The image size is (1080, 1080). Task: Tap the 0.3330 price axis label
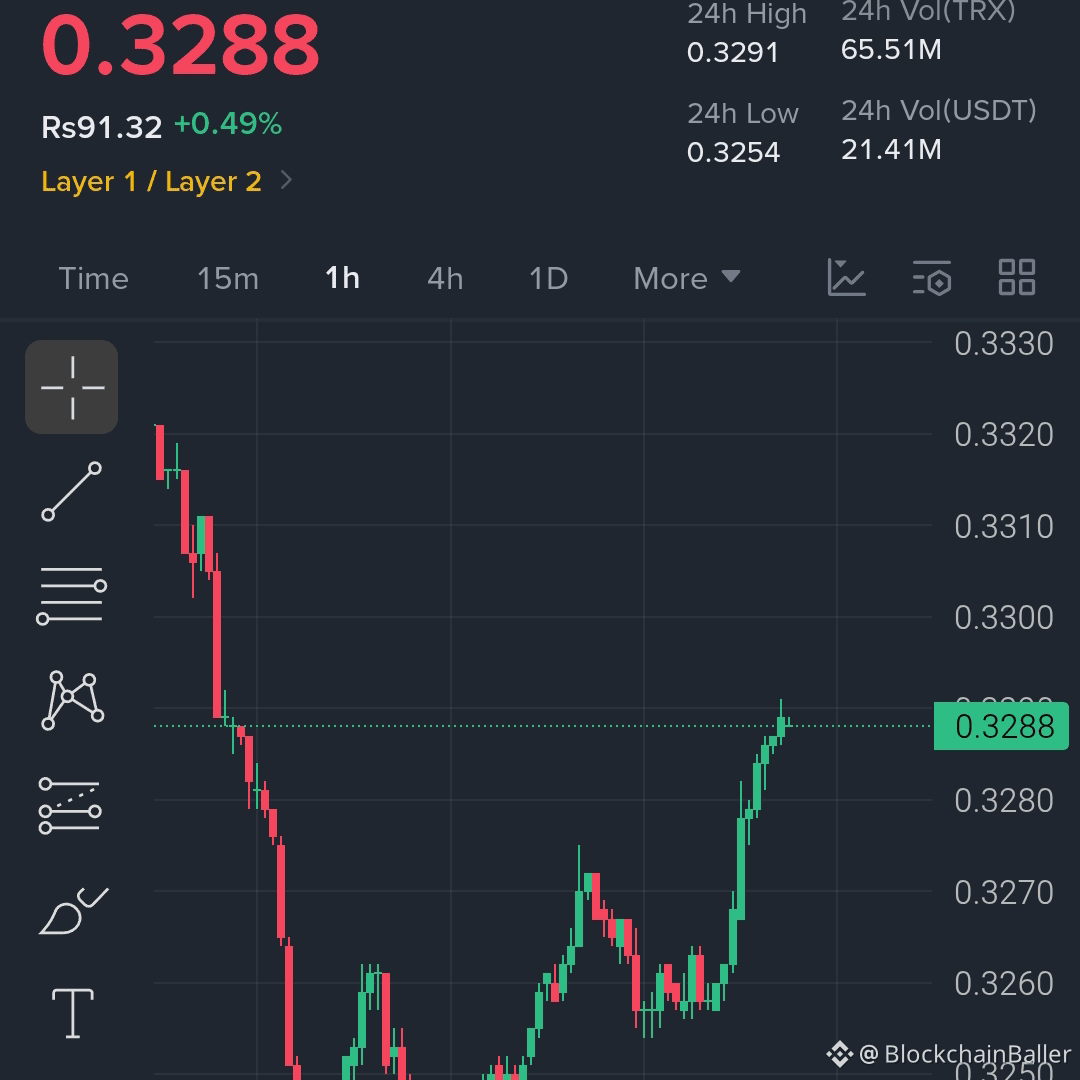pos(1004,344)
